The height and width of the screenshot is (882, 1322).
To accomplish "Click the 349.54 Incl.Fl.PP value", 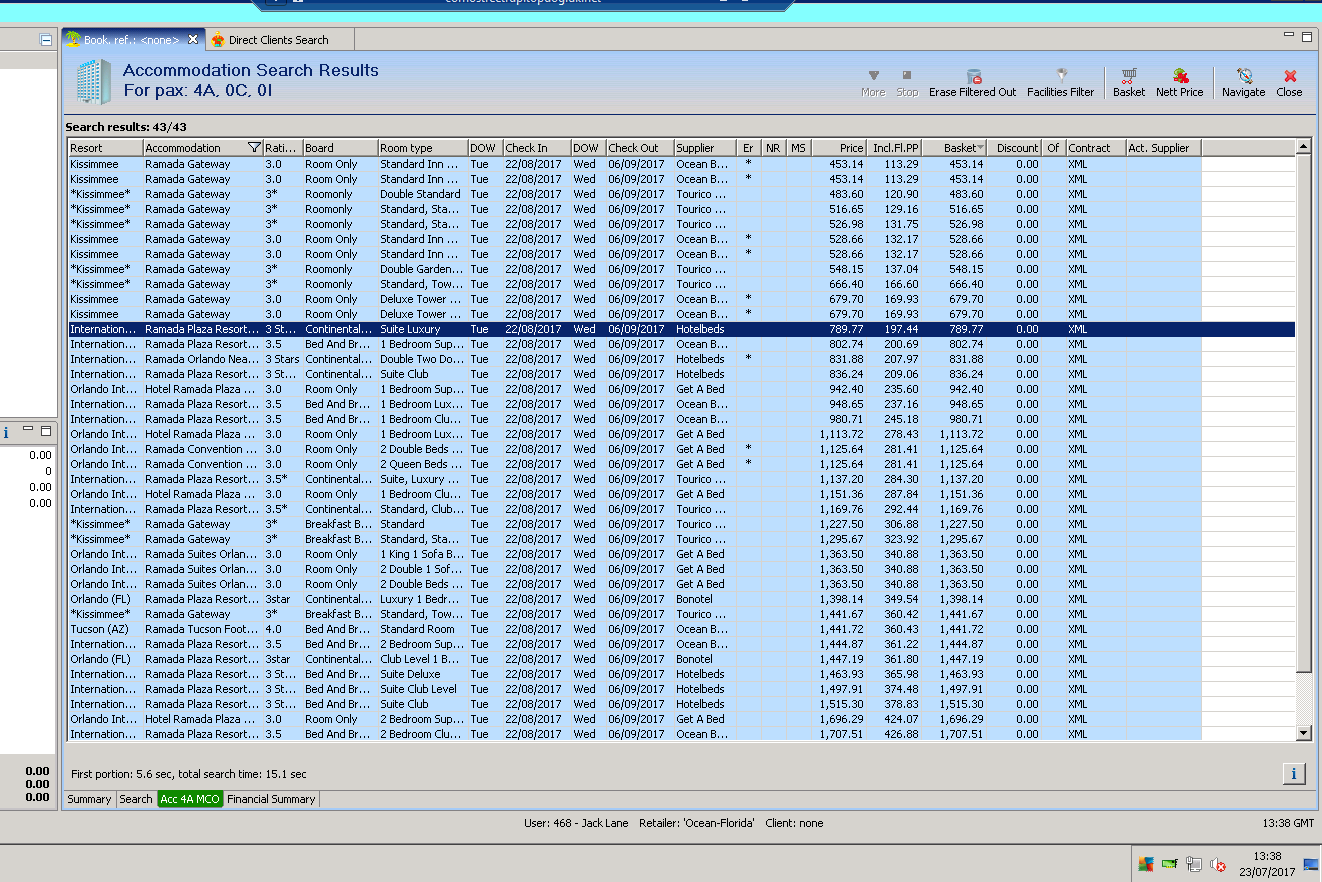I will coord(900,599).
